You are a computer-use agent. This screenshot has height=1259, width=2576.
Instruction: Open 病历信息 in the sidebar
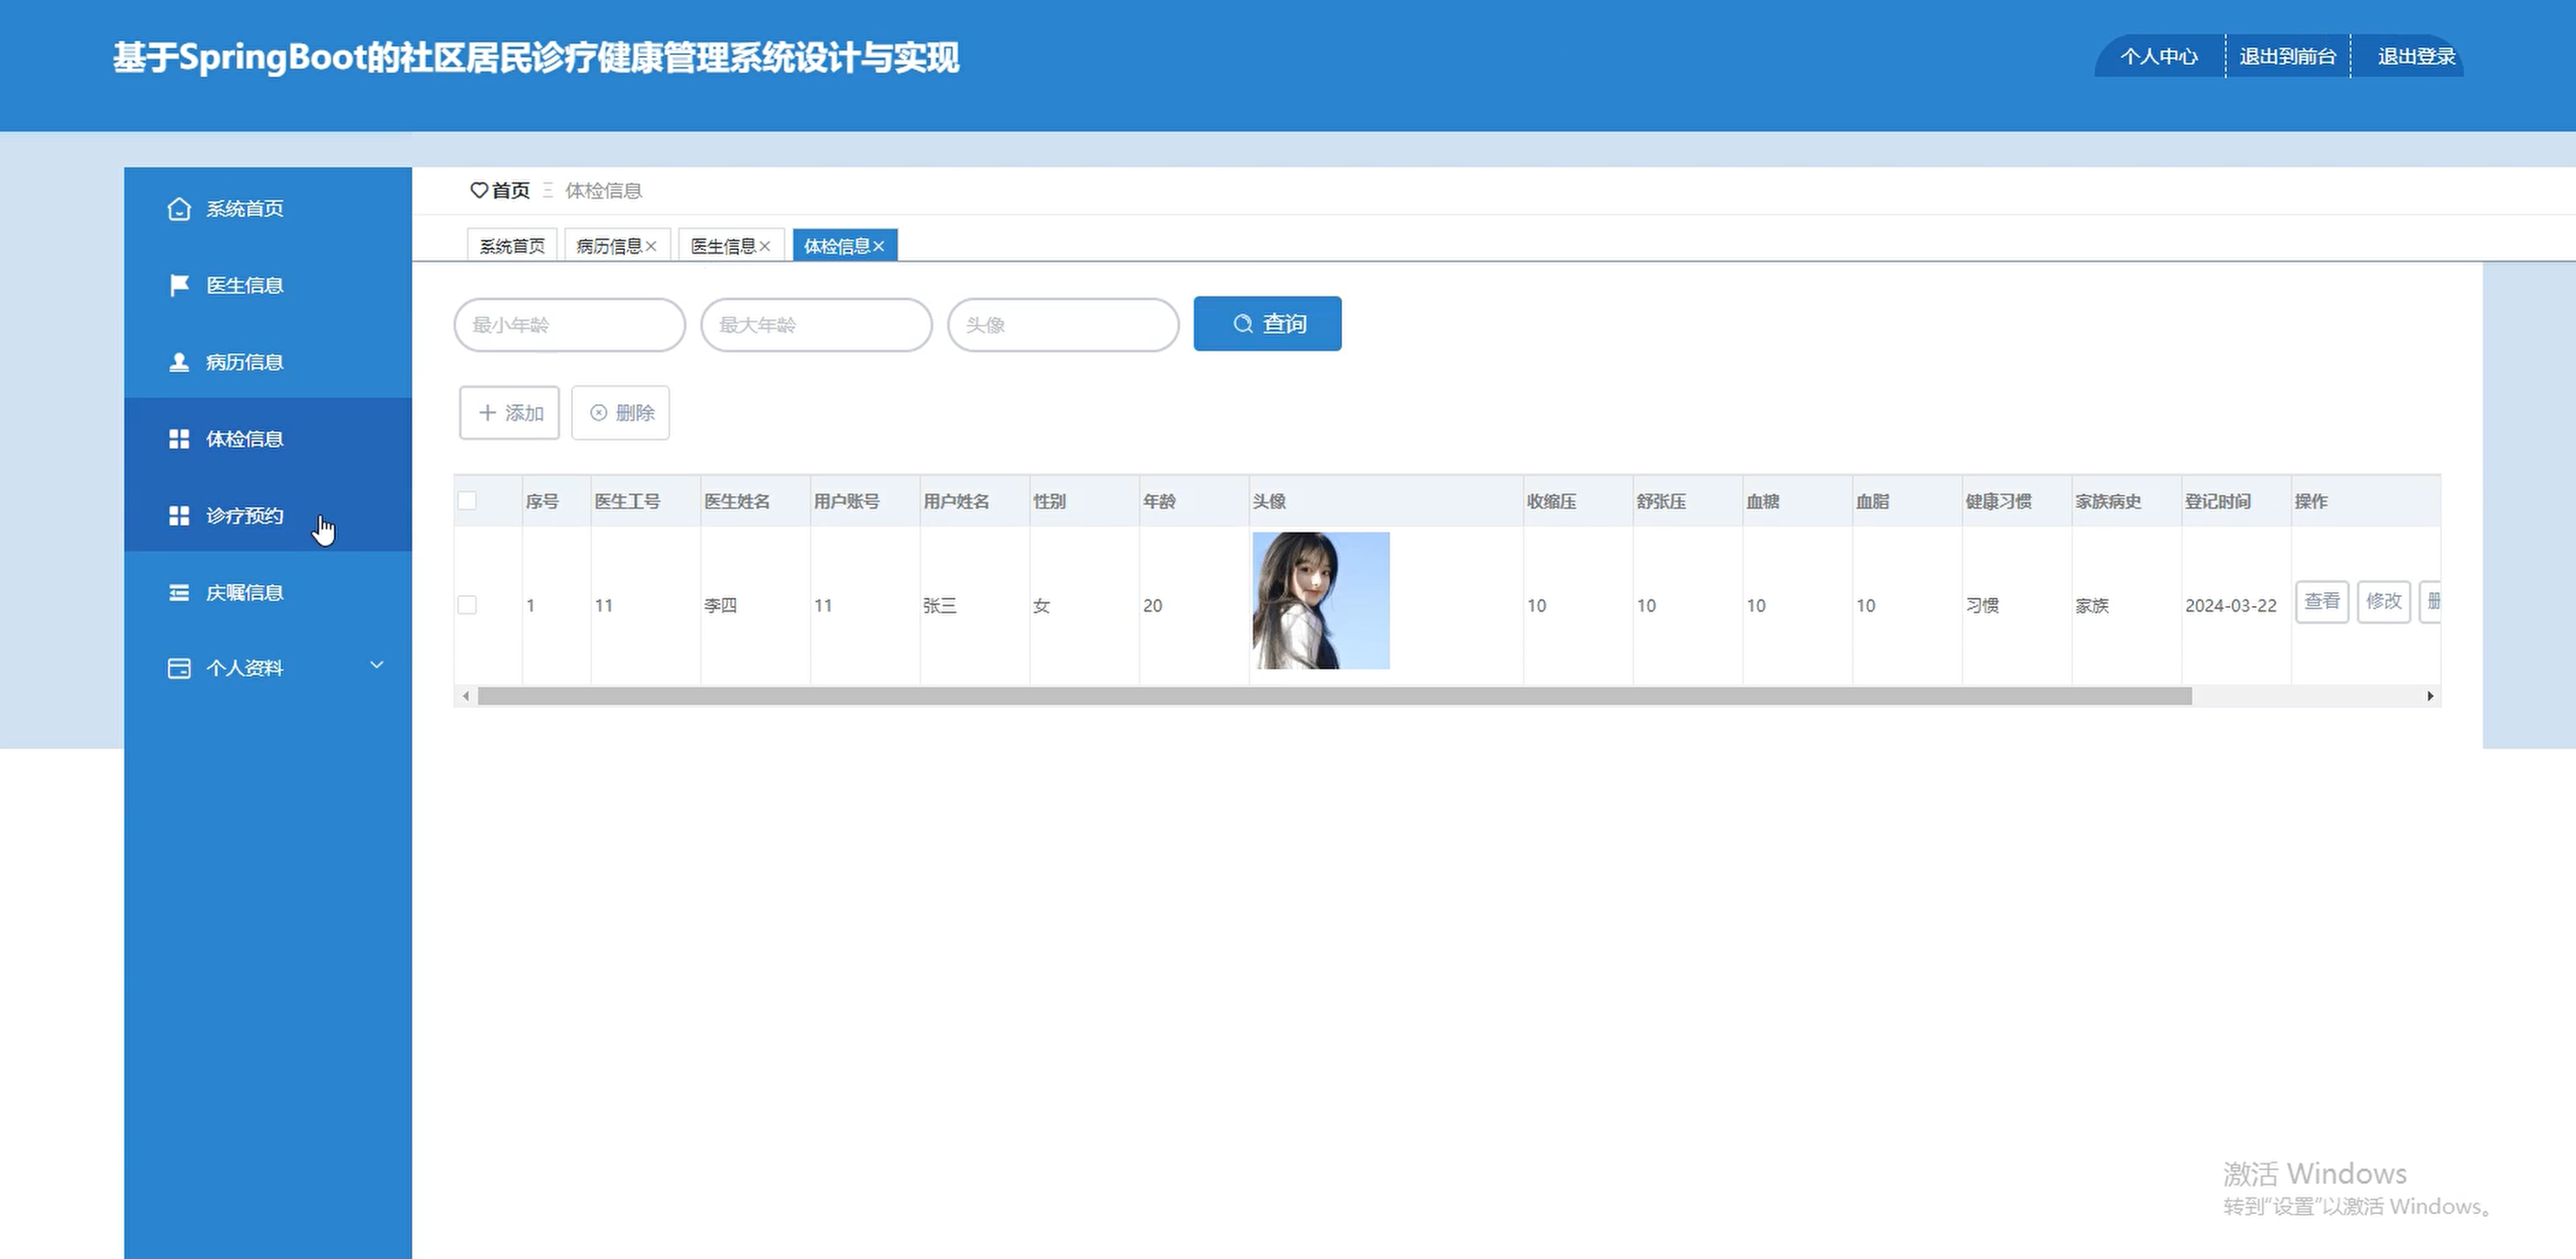point(268,362)
